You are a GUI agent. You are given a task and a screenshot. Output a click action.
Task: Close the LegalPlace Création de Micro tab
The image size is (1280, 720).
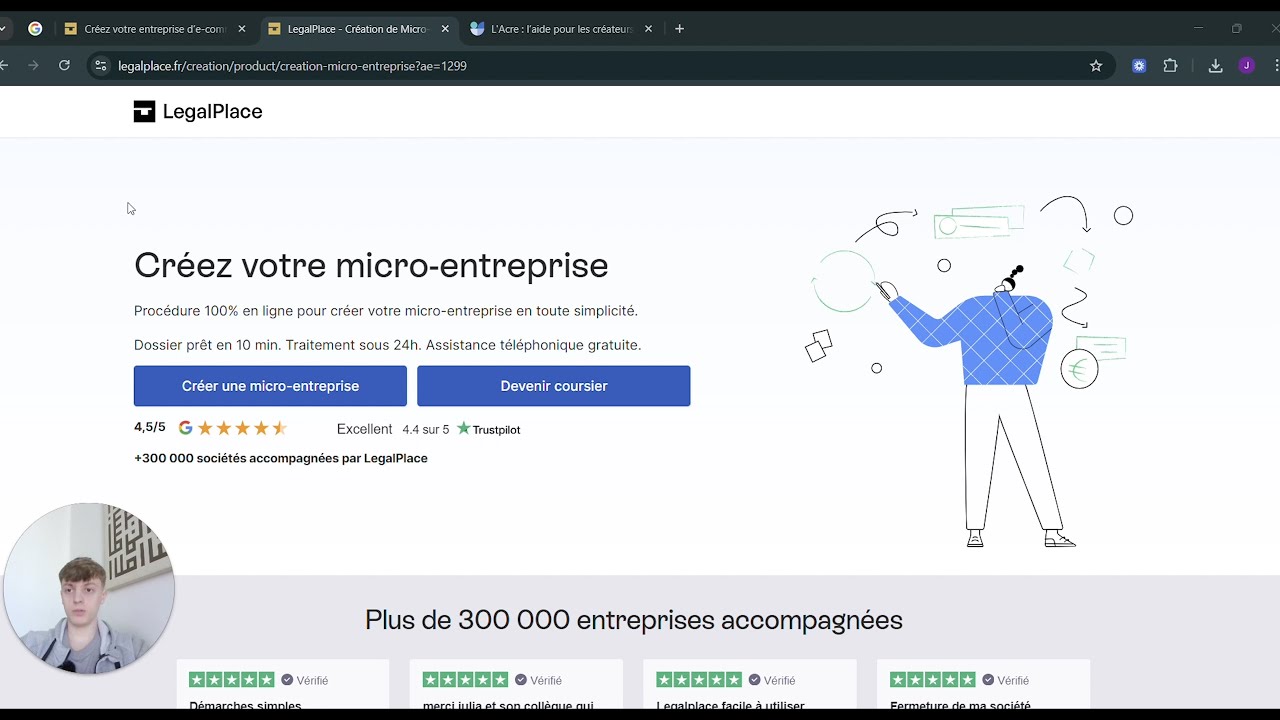pyautogui.click(x=445, y=29)
